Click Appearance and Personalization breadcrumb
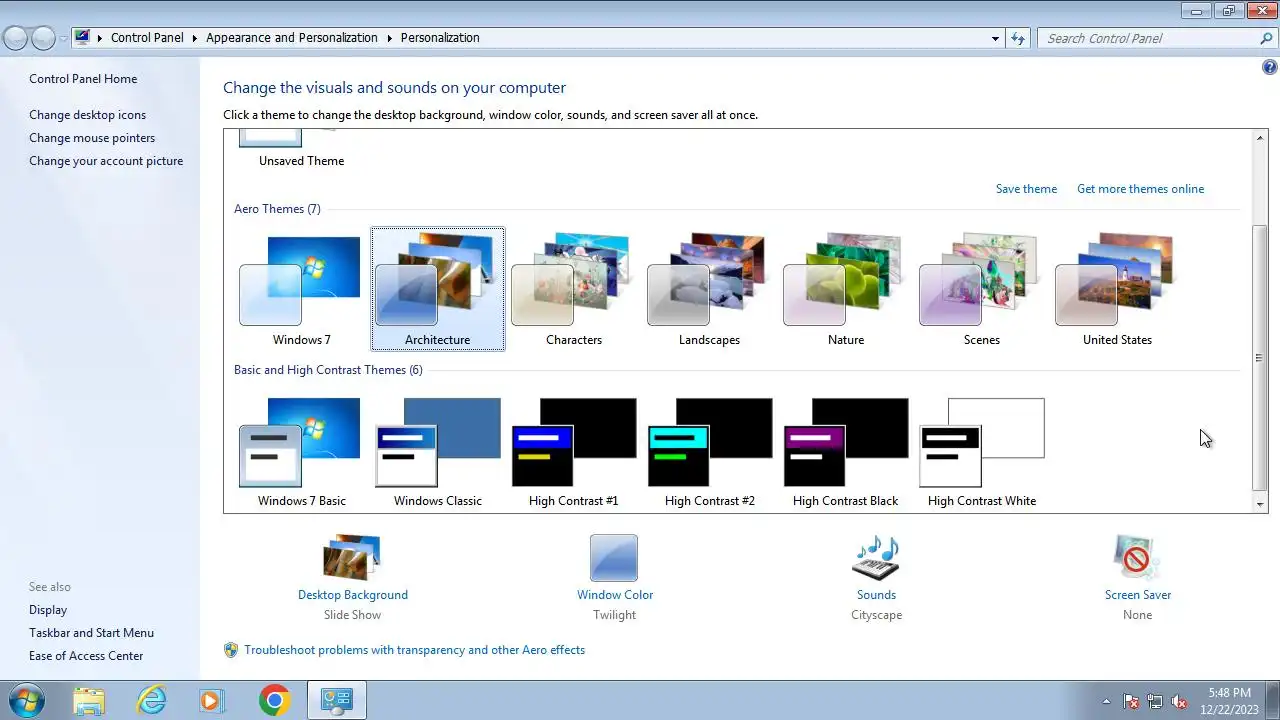Image resolution: width=1280 pixels, height=720 pixels. [x=292, y=38]
